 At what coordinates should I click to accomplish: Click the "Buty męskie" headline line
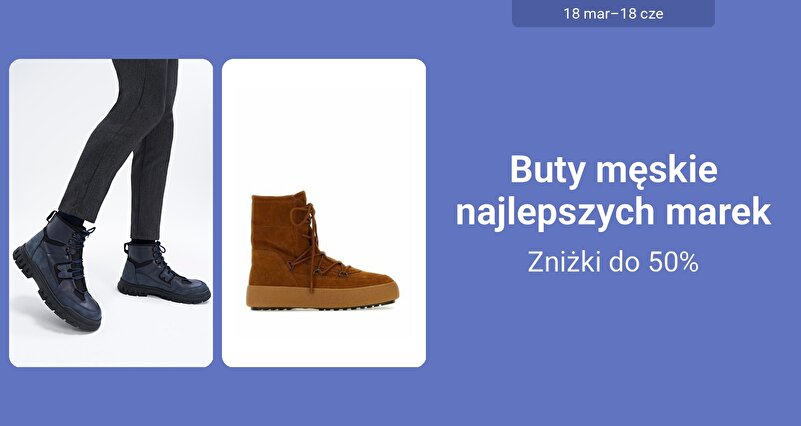pyautogui.click(x=614, y=170)
